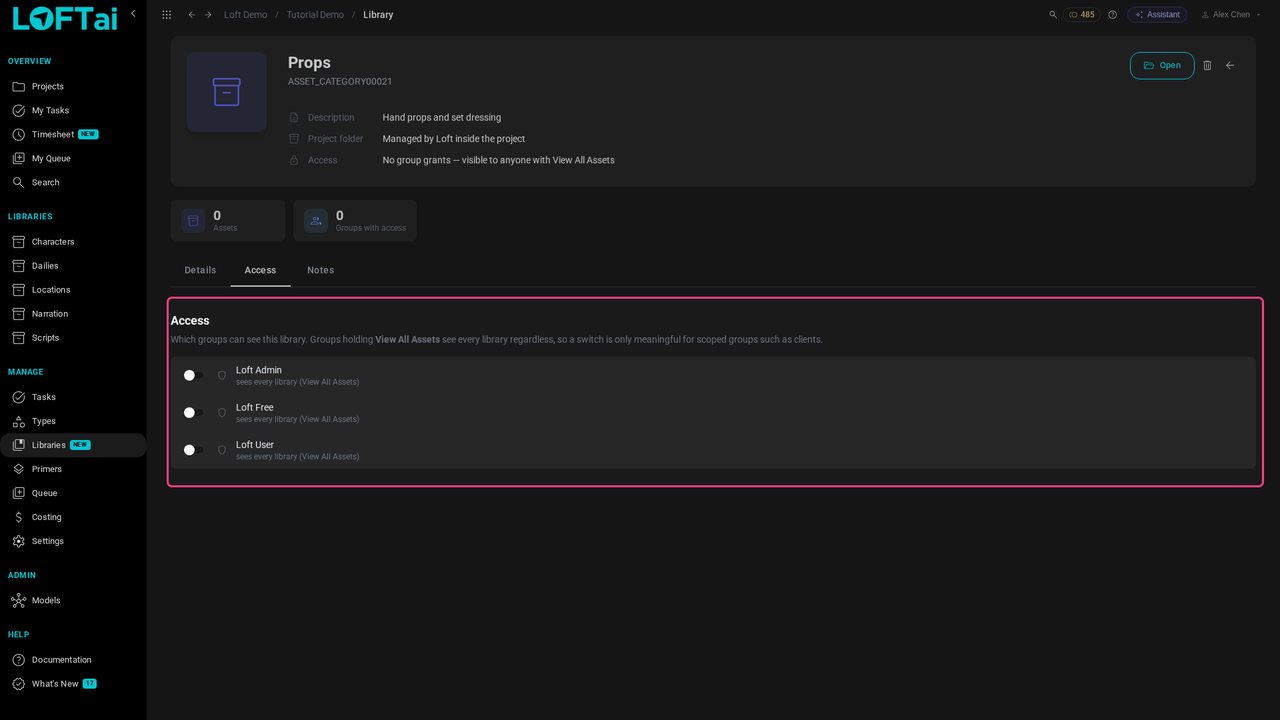The image size is (1280, 720).
Task: Open Projects from the sidebar
Action: pyautogui.click(x=73, y=87)
